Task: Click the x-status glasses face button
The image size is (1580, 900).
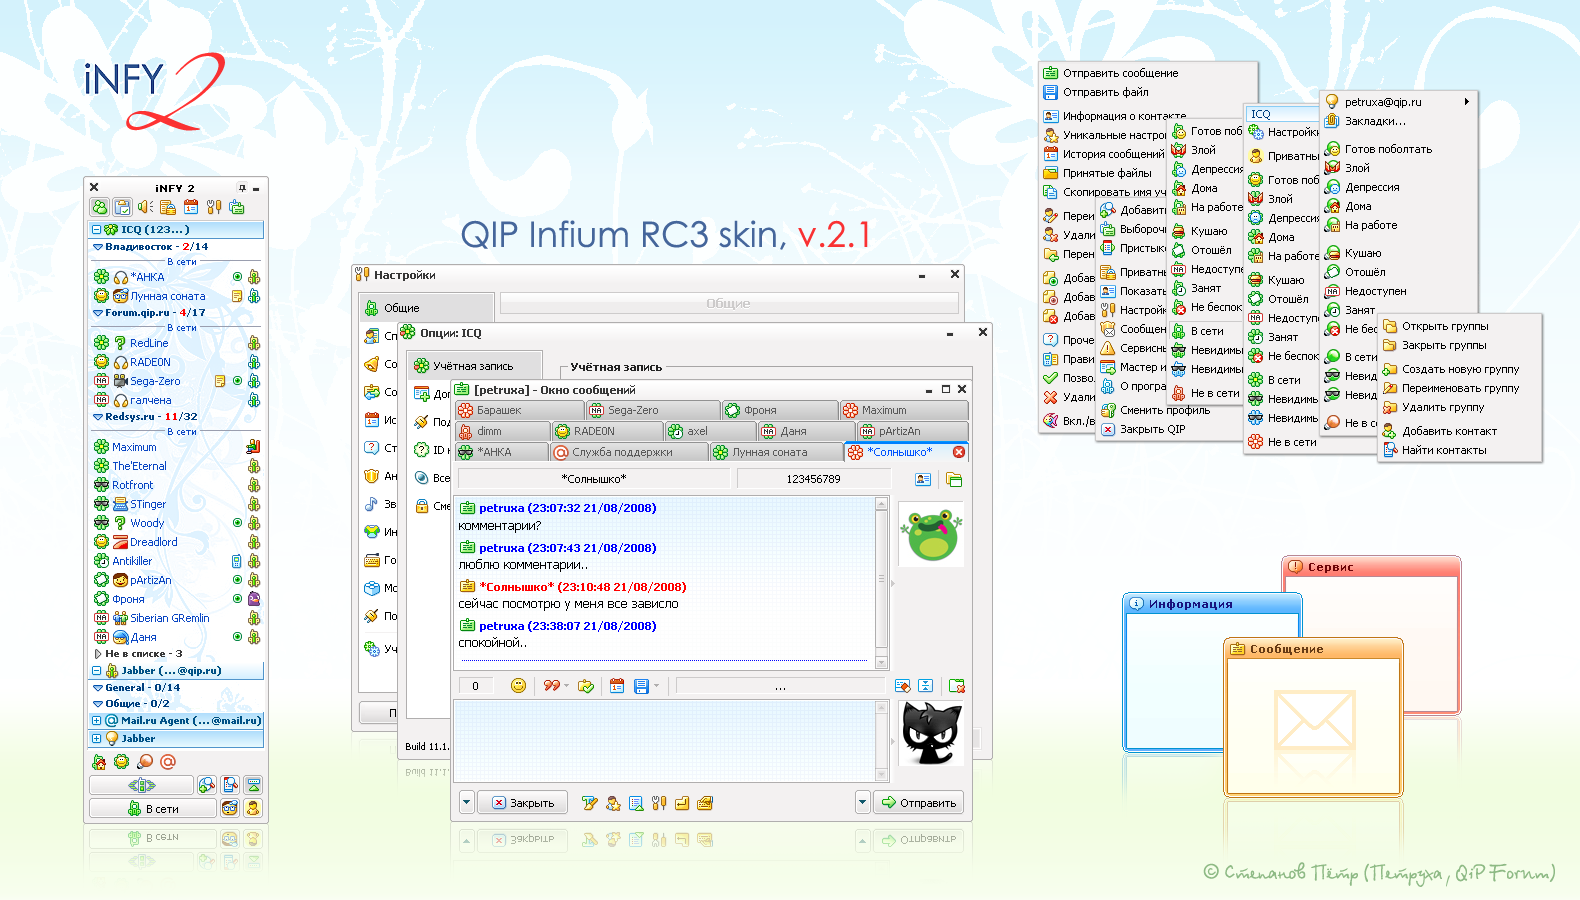Action: click(230, 808)
